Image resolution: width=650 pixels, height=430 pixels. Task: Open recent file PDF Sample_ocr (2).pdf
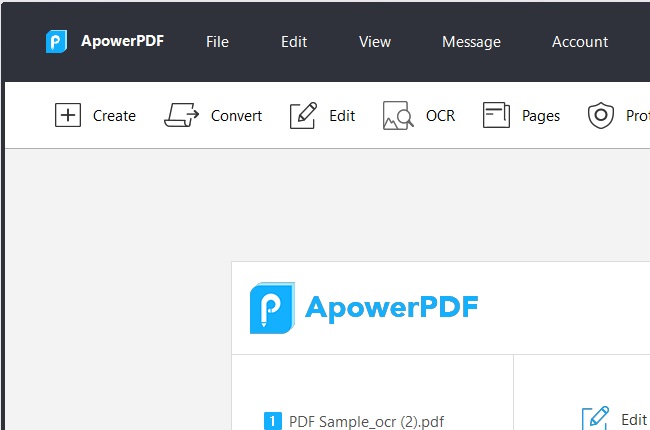(x=366, y=422)
